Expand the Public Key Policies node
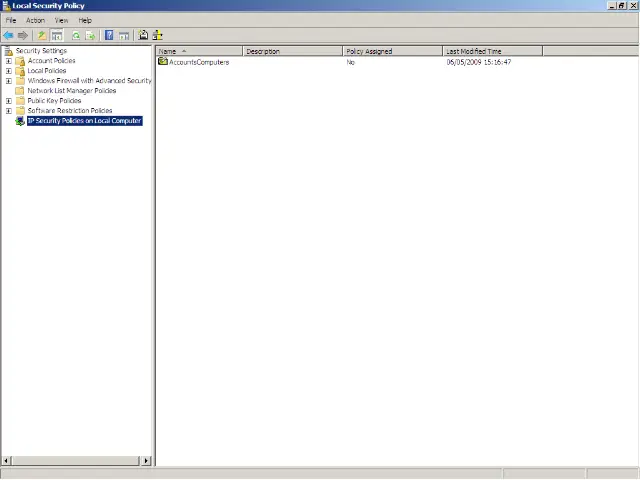 click(9, 101)
